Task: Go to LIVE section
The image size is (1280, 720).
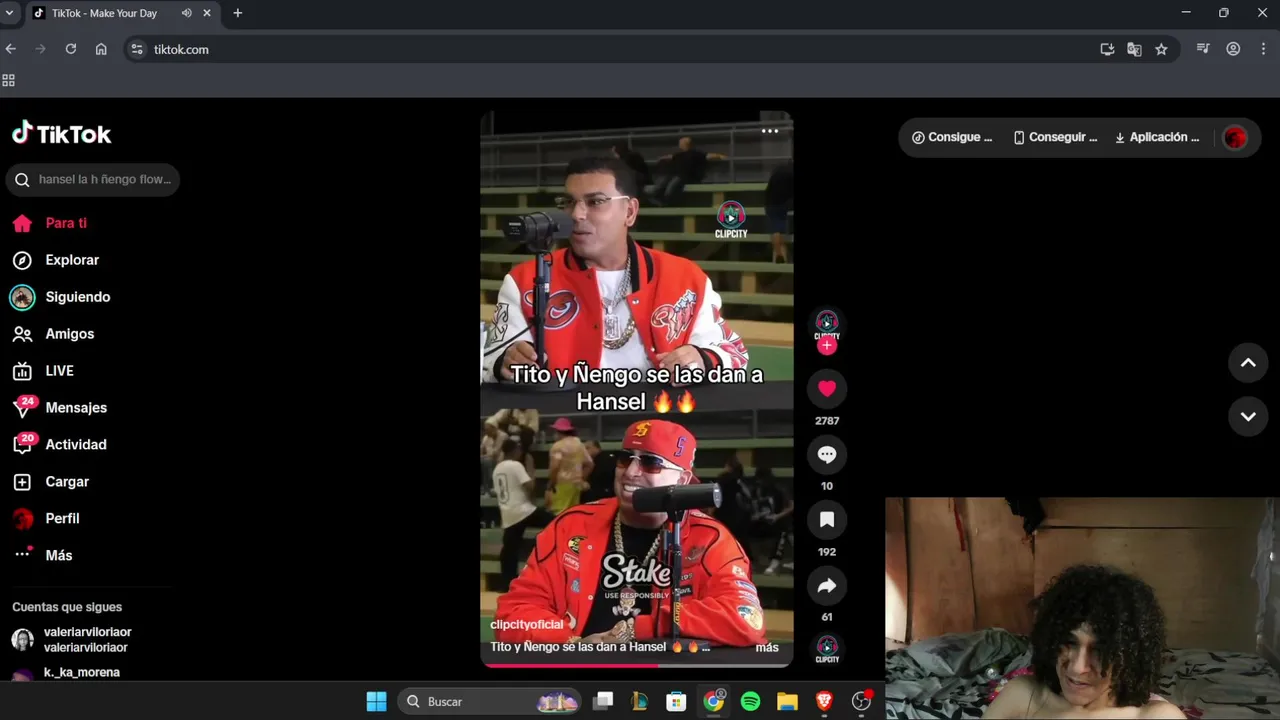Action: click(x=59, y=371)
